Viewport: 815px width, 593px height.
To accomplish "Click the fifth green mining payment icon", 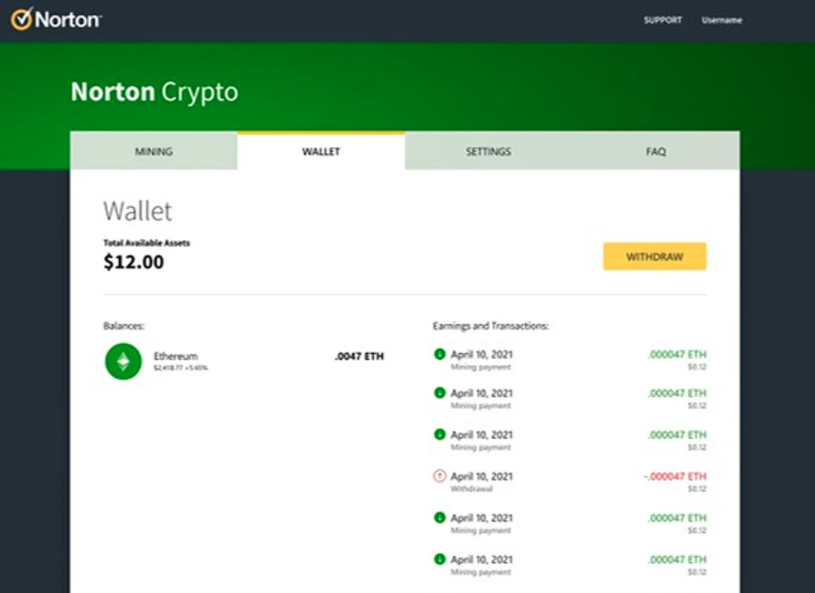I will click(x=440, y=518).
